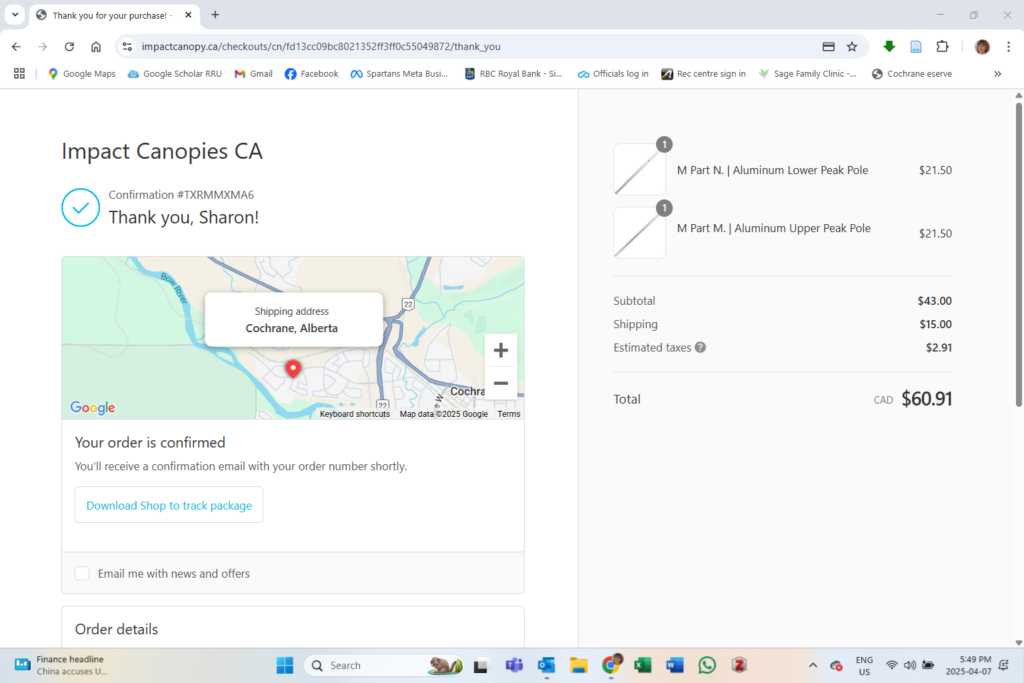Open the Extensions puzzle icon
The image size is (1024, 683).
click(942, 46)
